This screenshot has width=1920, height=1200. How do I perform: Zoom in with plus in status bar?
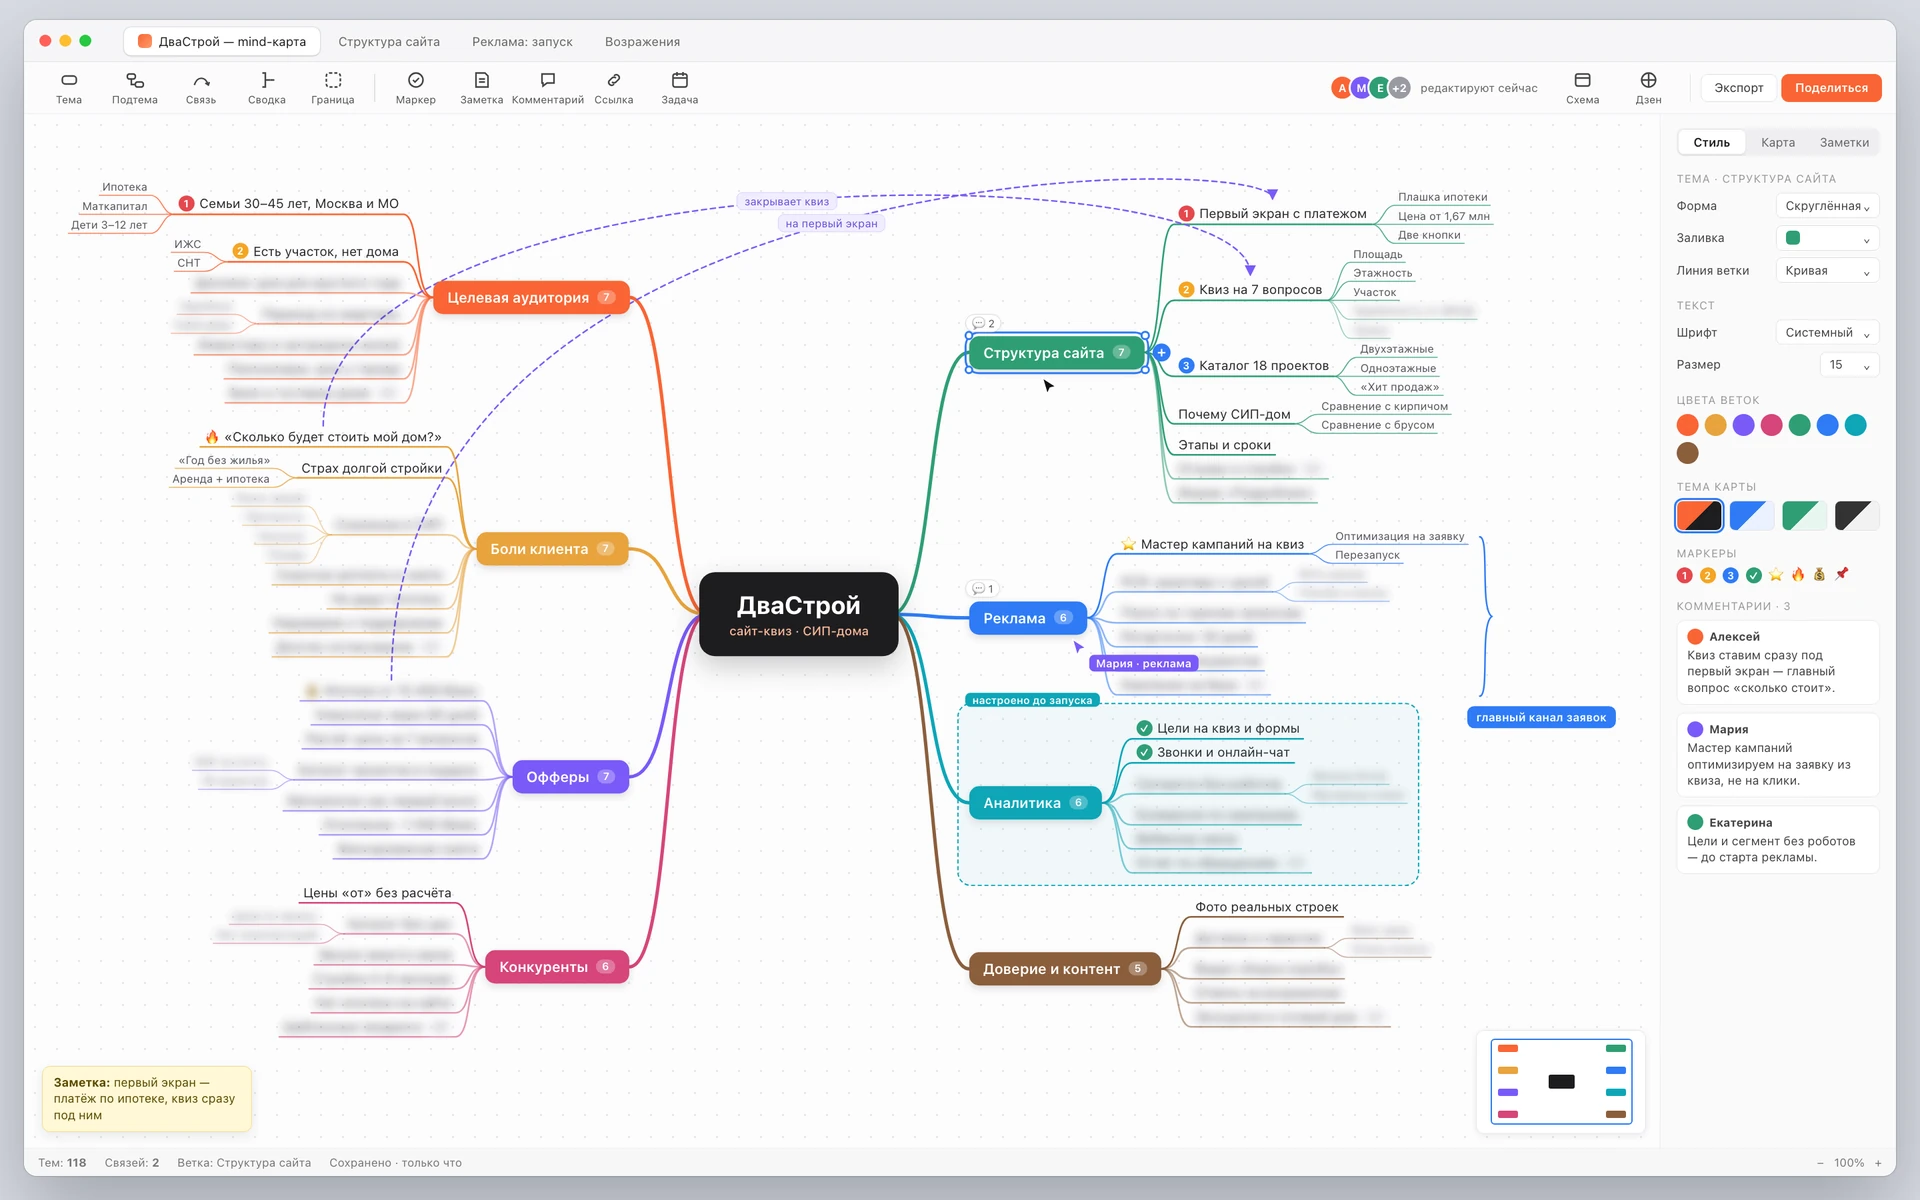(x=1878, y=1163)
